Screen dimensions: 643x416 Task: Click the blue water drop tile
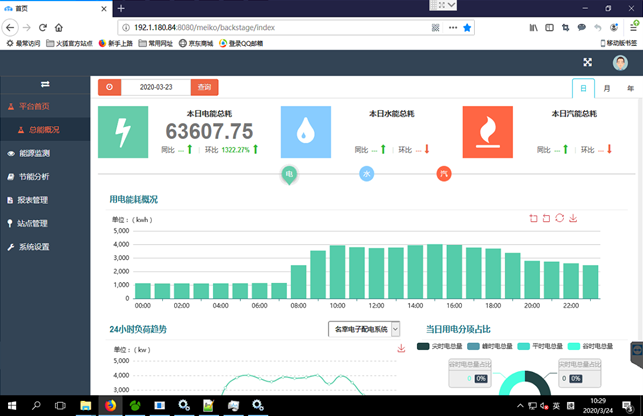click(x=306, y=132)
